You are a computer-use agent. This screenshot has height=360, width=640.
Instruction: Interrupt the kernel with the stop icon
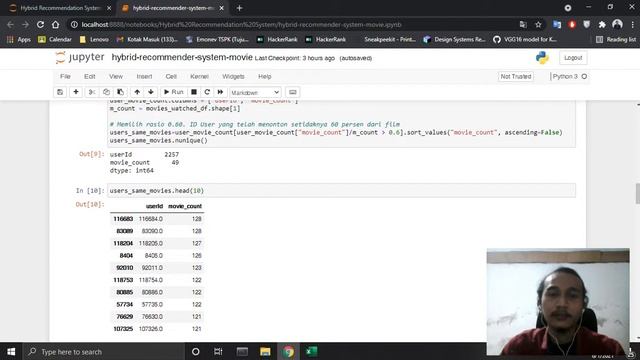coord(194,92)
